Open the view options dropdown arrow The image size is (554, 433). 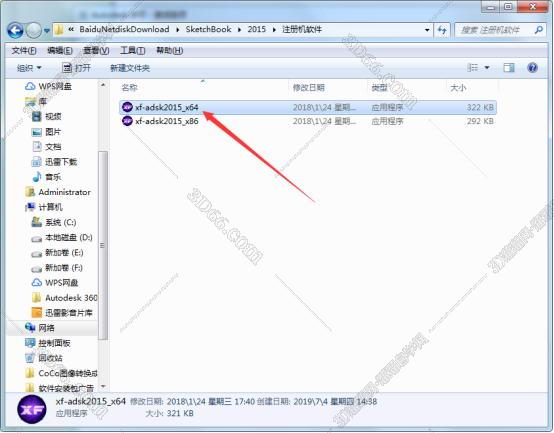coord(487,67)
